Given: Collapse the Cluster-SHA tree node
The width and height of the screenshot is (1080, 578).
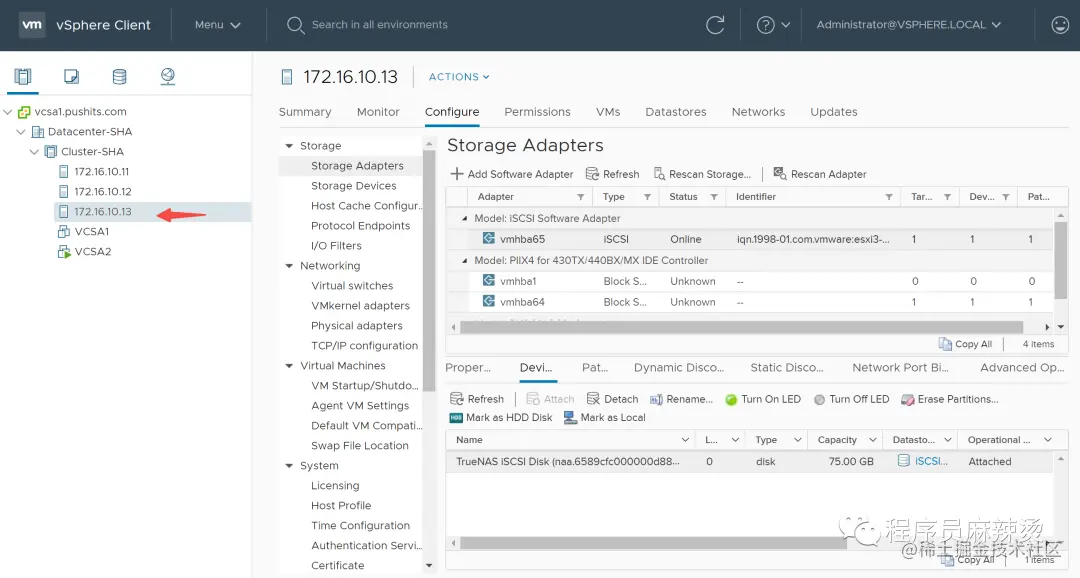Looking at the screenshot, I should (34, 152).
